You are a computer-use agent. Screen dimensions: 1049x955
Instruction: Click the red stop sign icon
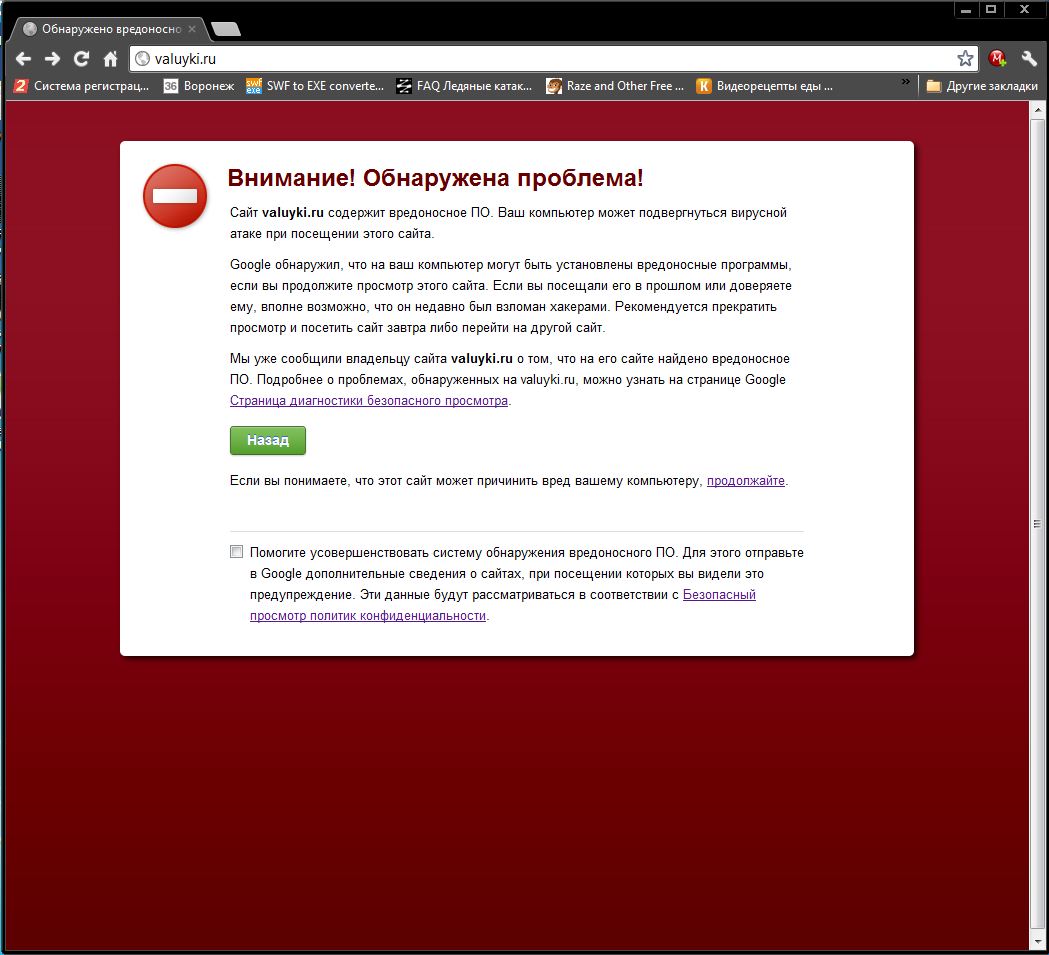(175, 196)
